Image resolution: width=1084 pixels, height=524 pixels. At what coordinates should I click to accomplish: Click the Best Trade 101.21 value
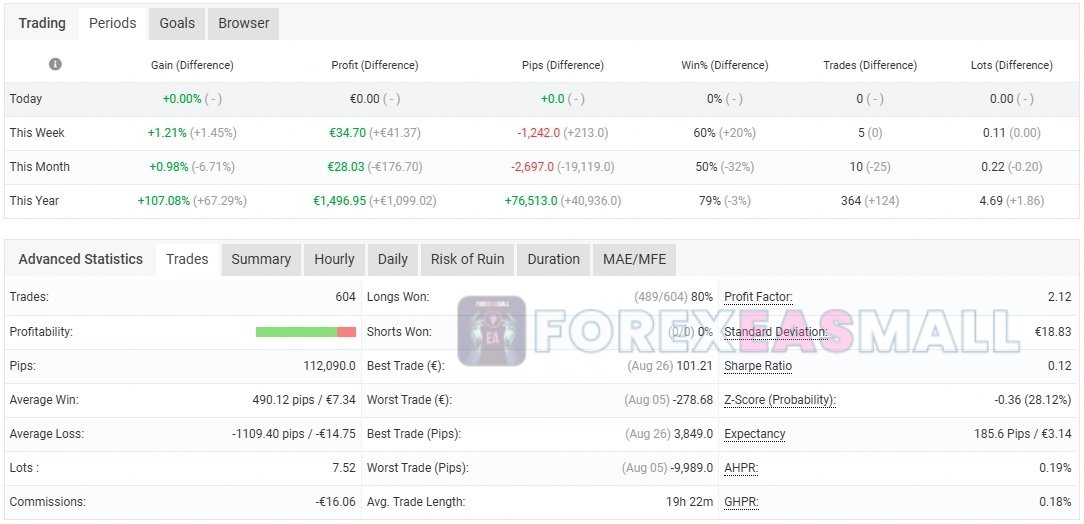(x=695, y=366)
